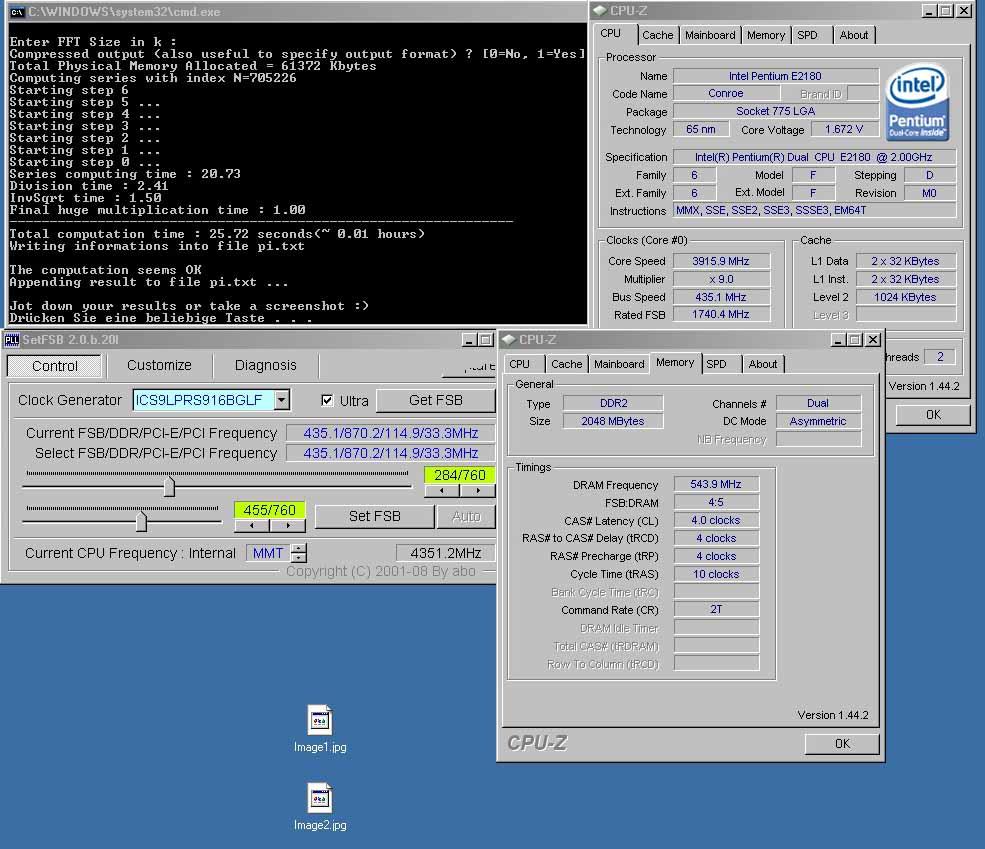
Task: Open SPD tab in back CPU-Z window
Action: [807, 35]
